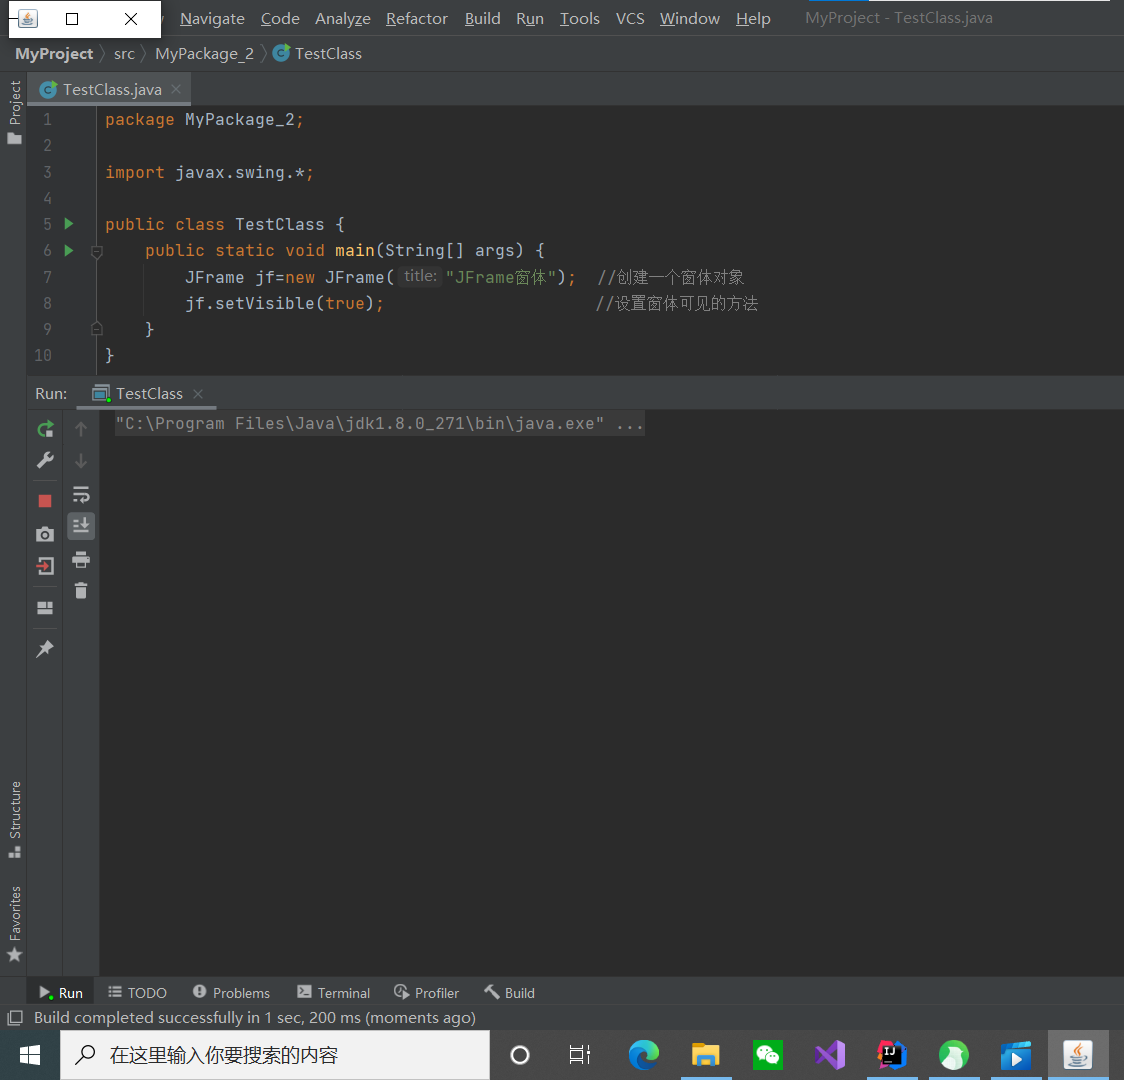Pin the Run tab with pin icon
This screenshot has width=1124, height=1080.
pyautogui.click(x=45, y=649)
